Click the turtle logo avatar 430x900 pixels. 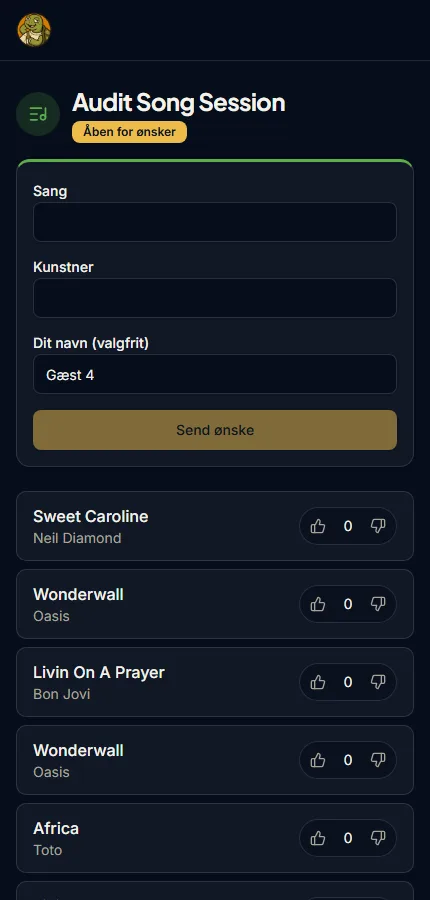pyautogui.click(x=34, y=30)
